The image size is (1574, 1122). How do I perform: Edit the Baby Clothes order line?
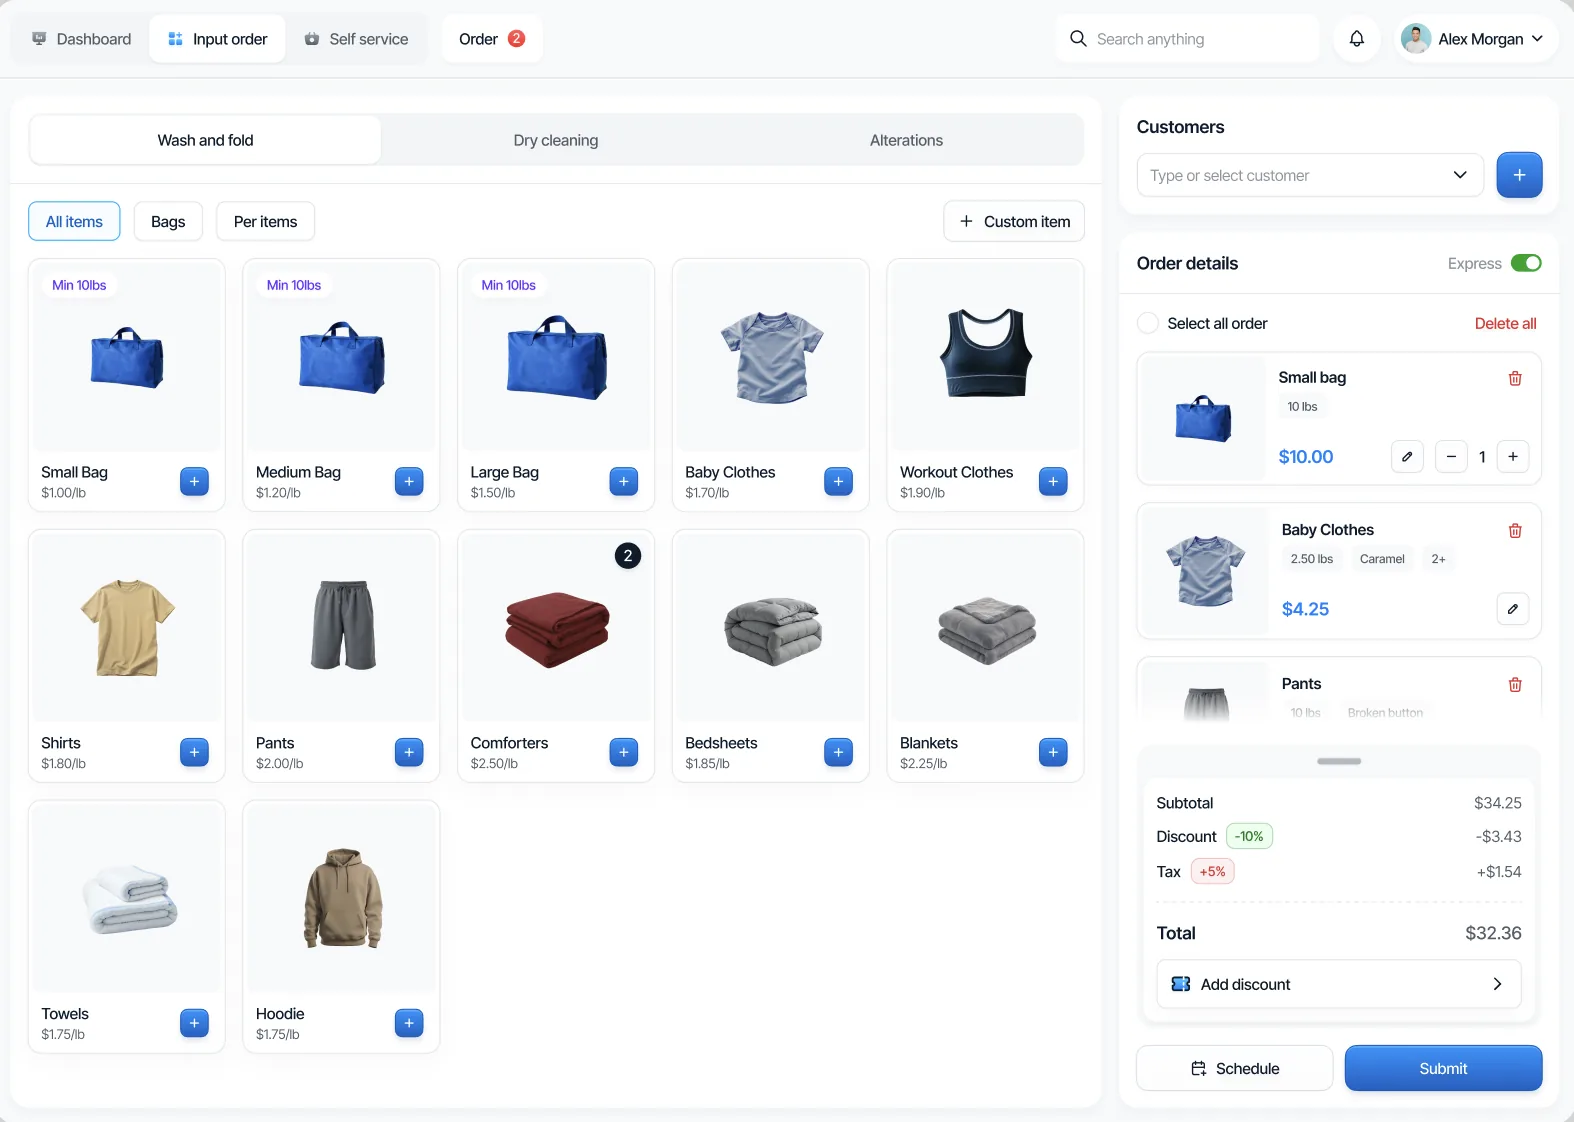click(1513, 609)
